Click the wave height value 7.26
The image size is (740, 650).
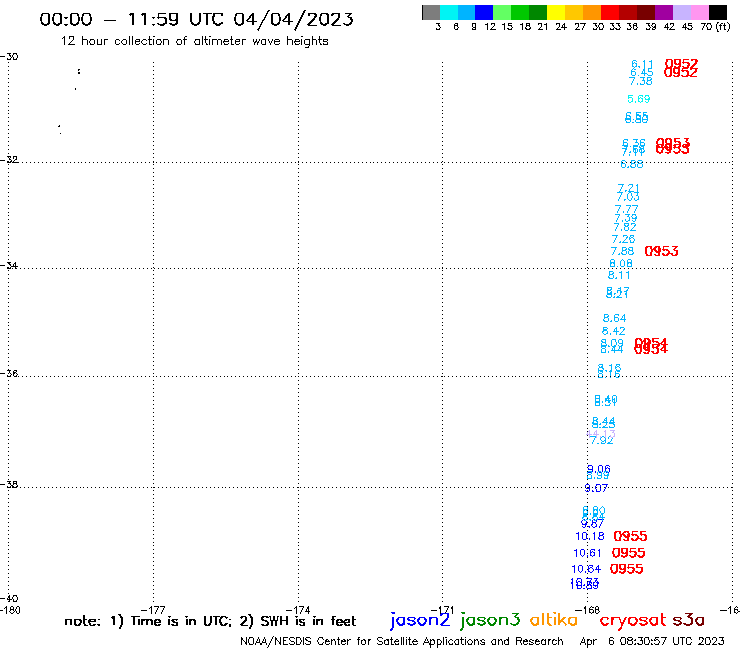pos(623,239)
